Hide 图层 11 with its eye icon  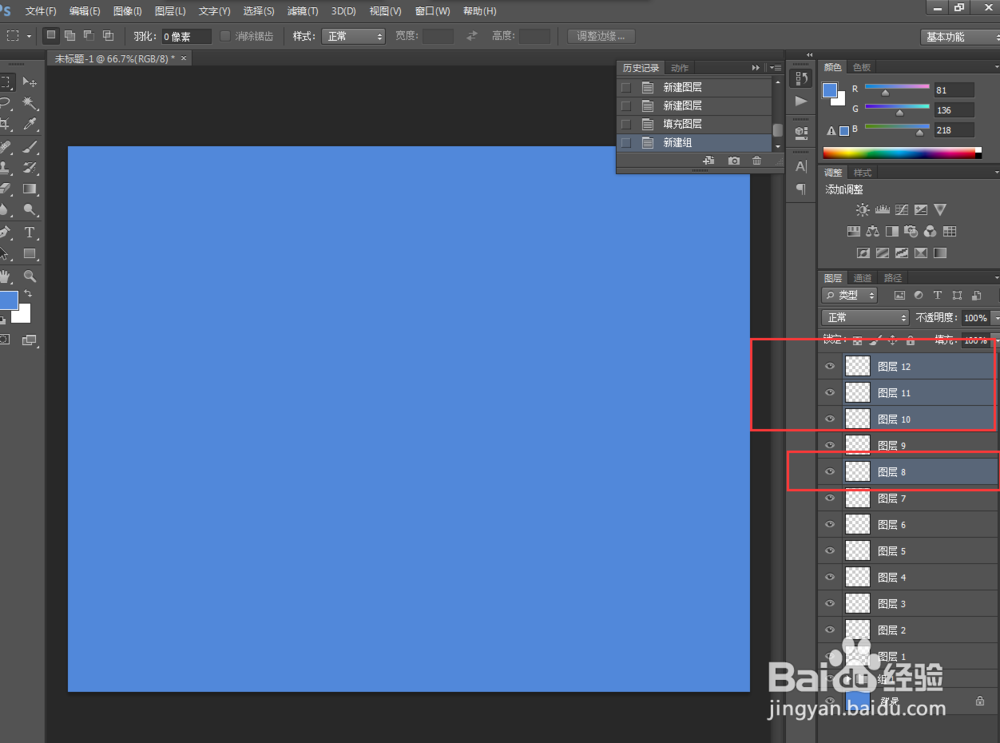830,393
